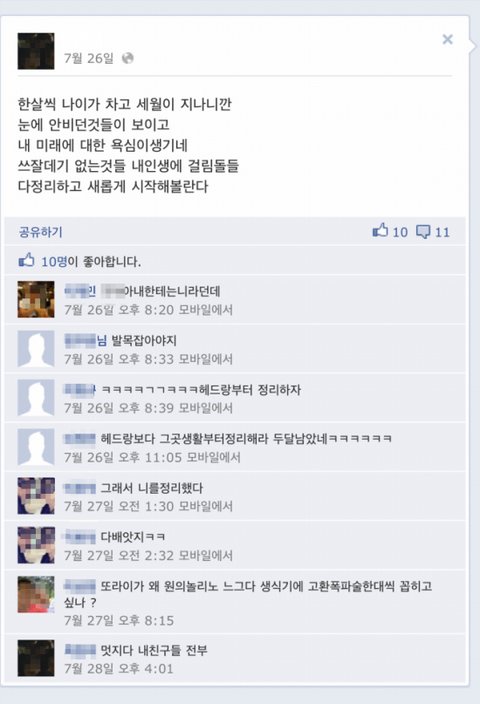The height and width of the screenshot is (704, 480).
Task: Click silhouette avatar beside 헤드랑부터 정리하자 comment
Action: tap(36, 398)
